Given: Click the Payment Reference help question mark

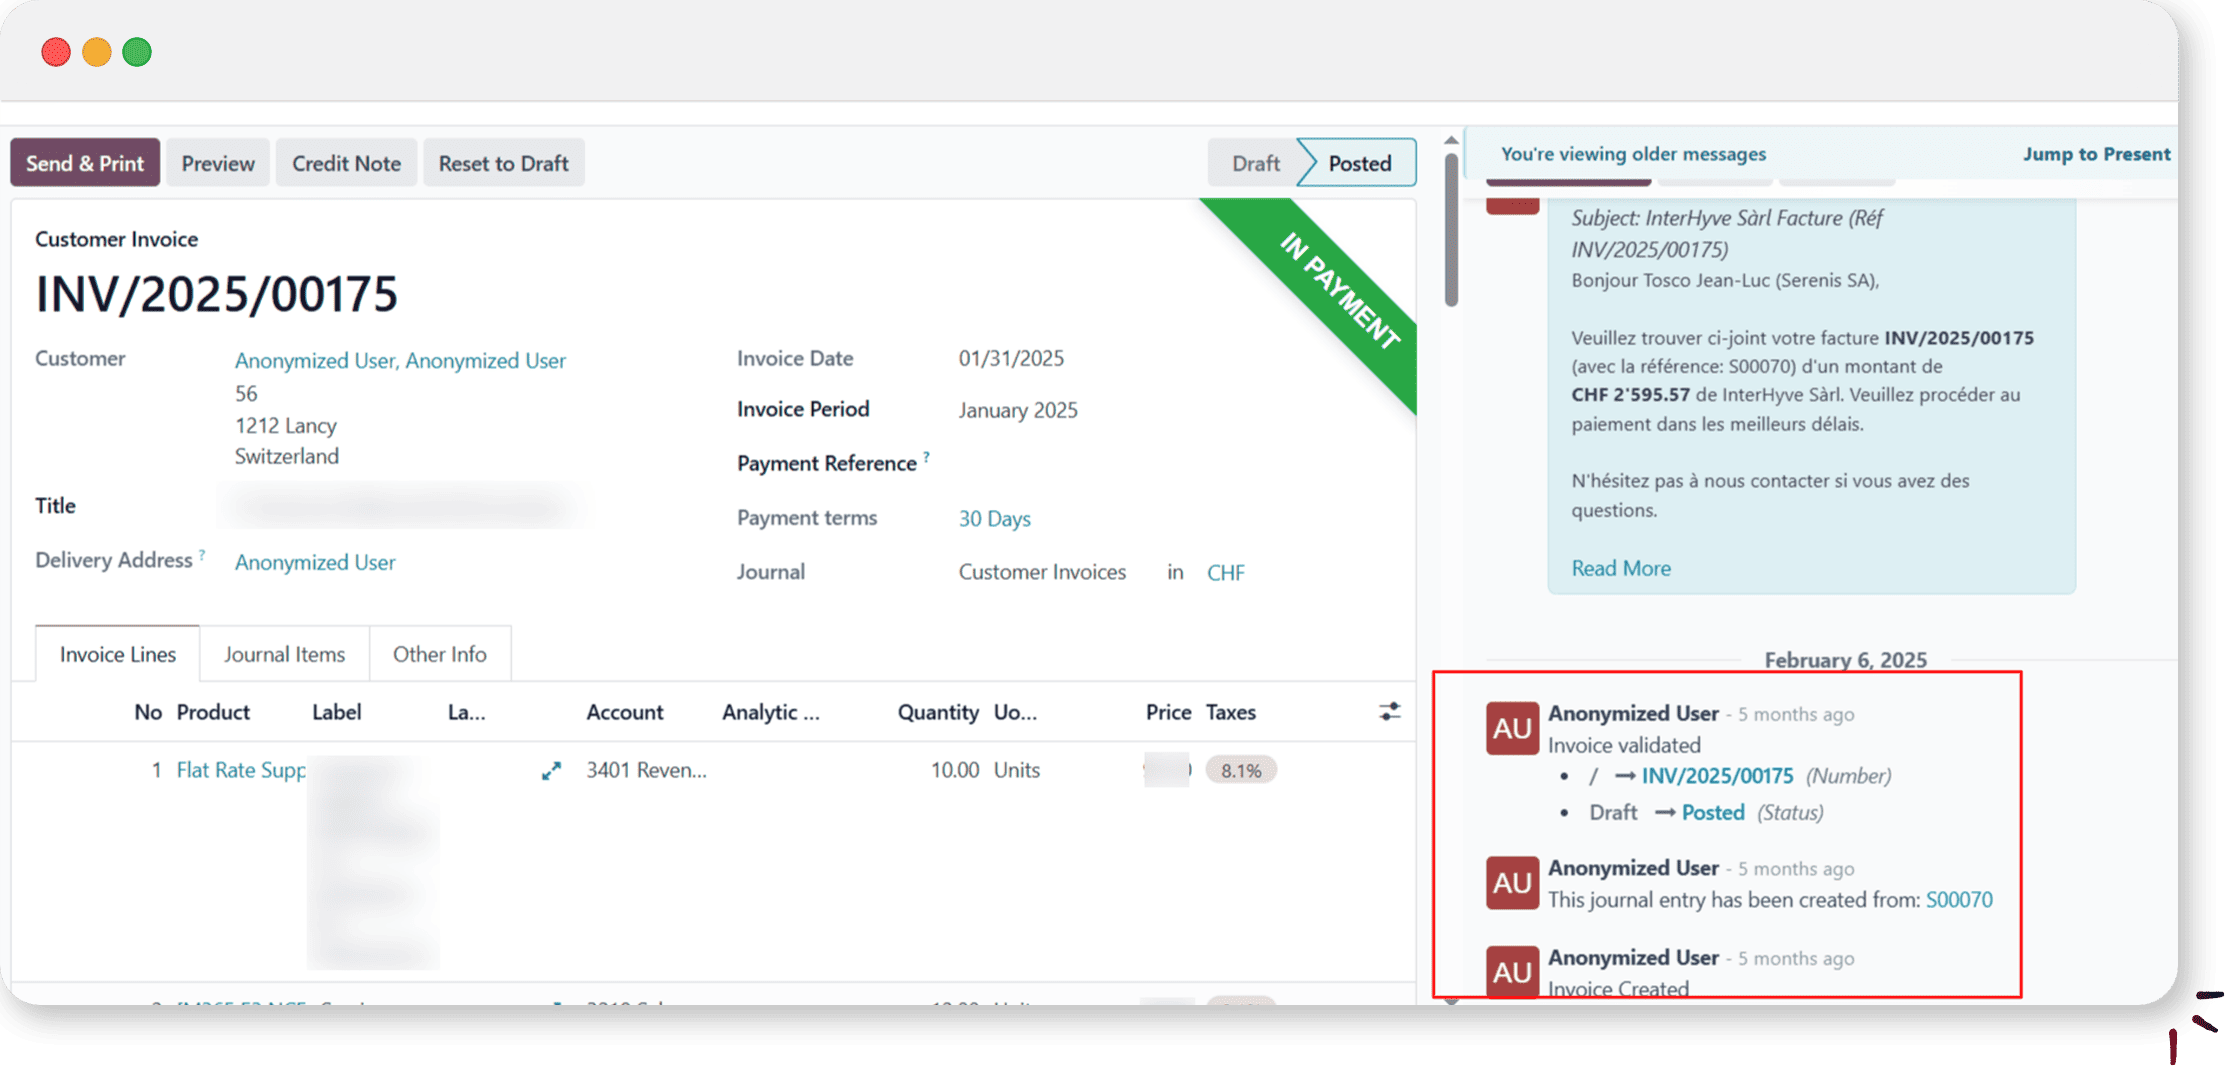Looking at the screenshot, I should click(x=927, y=457).
